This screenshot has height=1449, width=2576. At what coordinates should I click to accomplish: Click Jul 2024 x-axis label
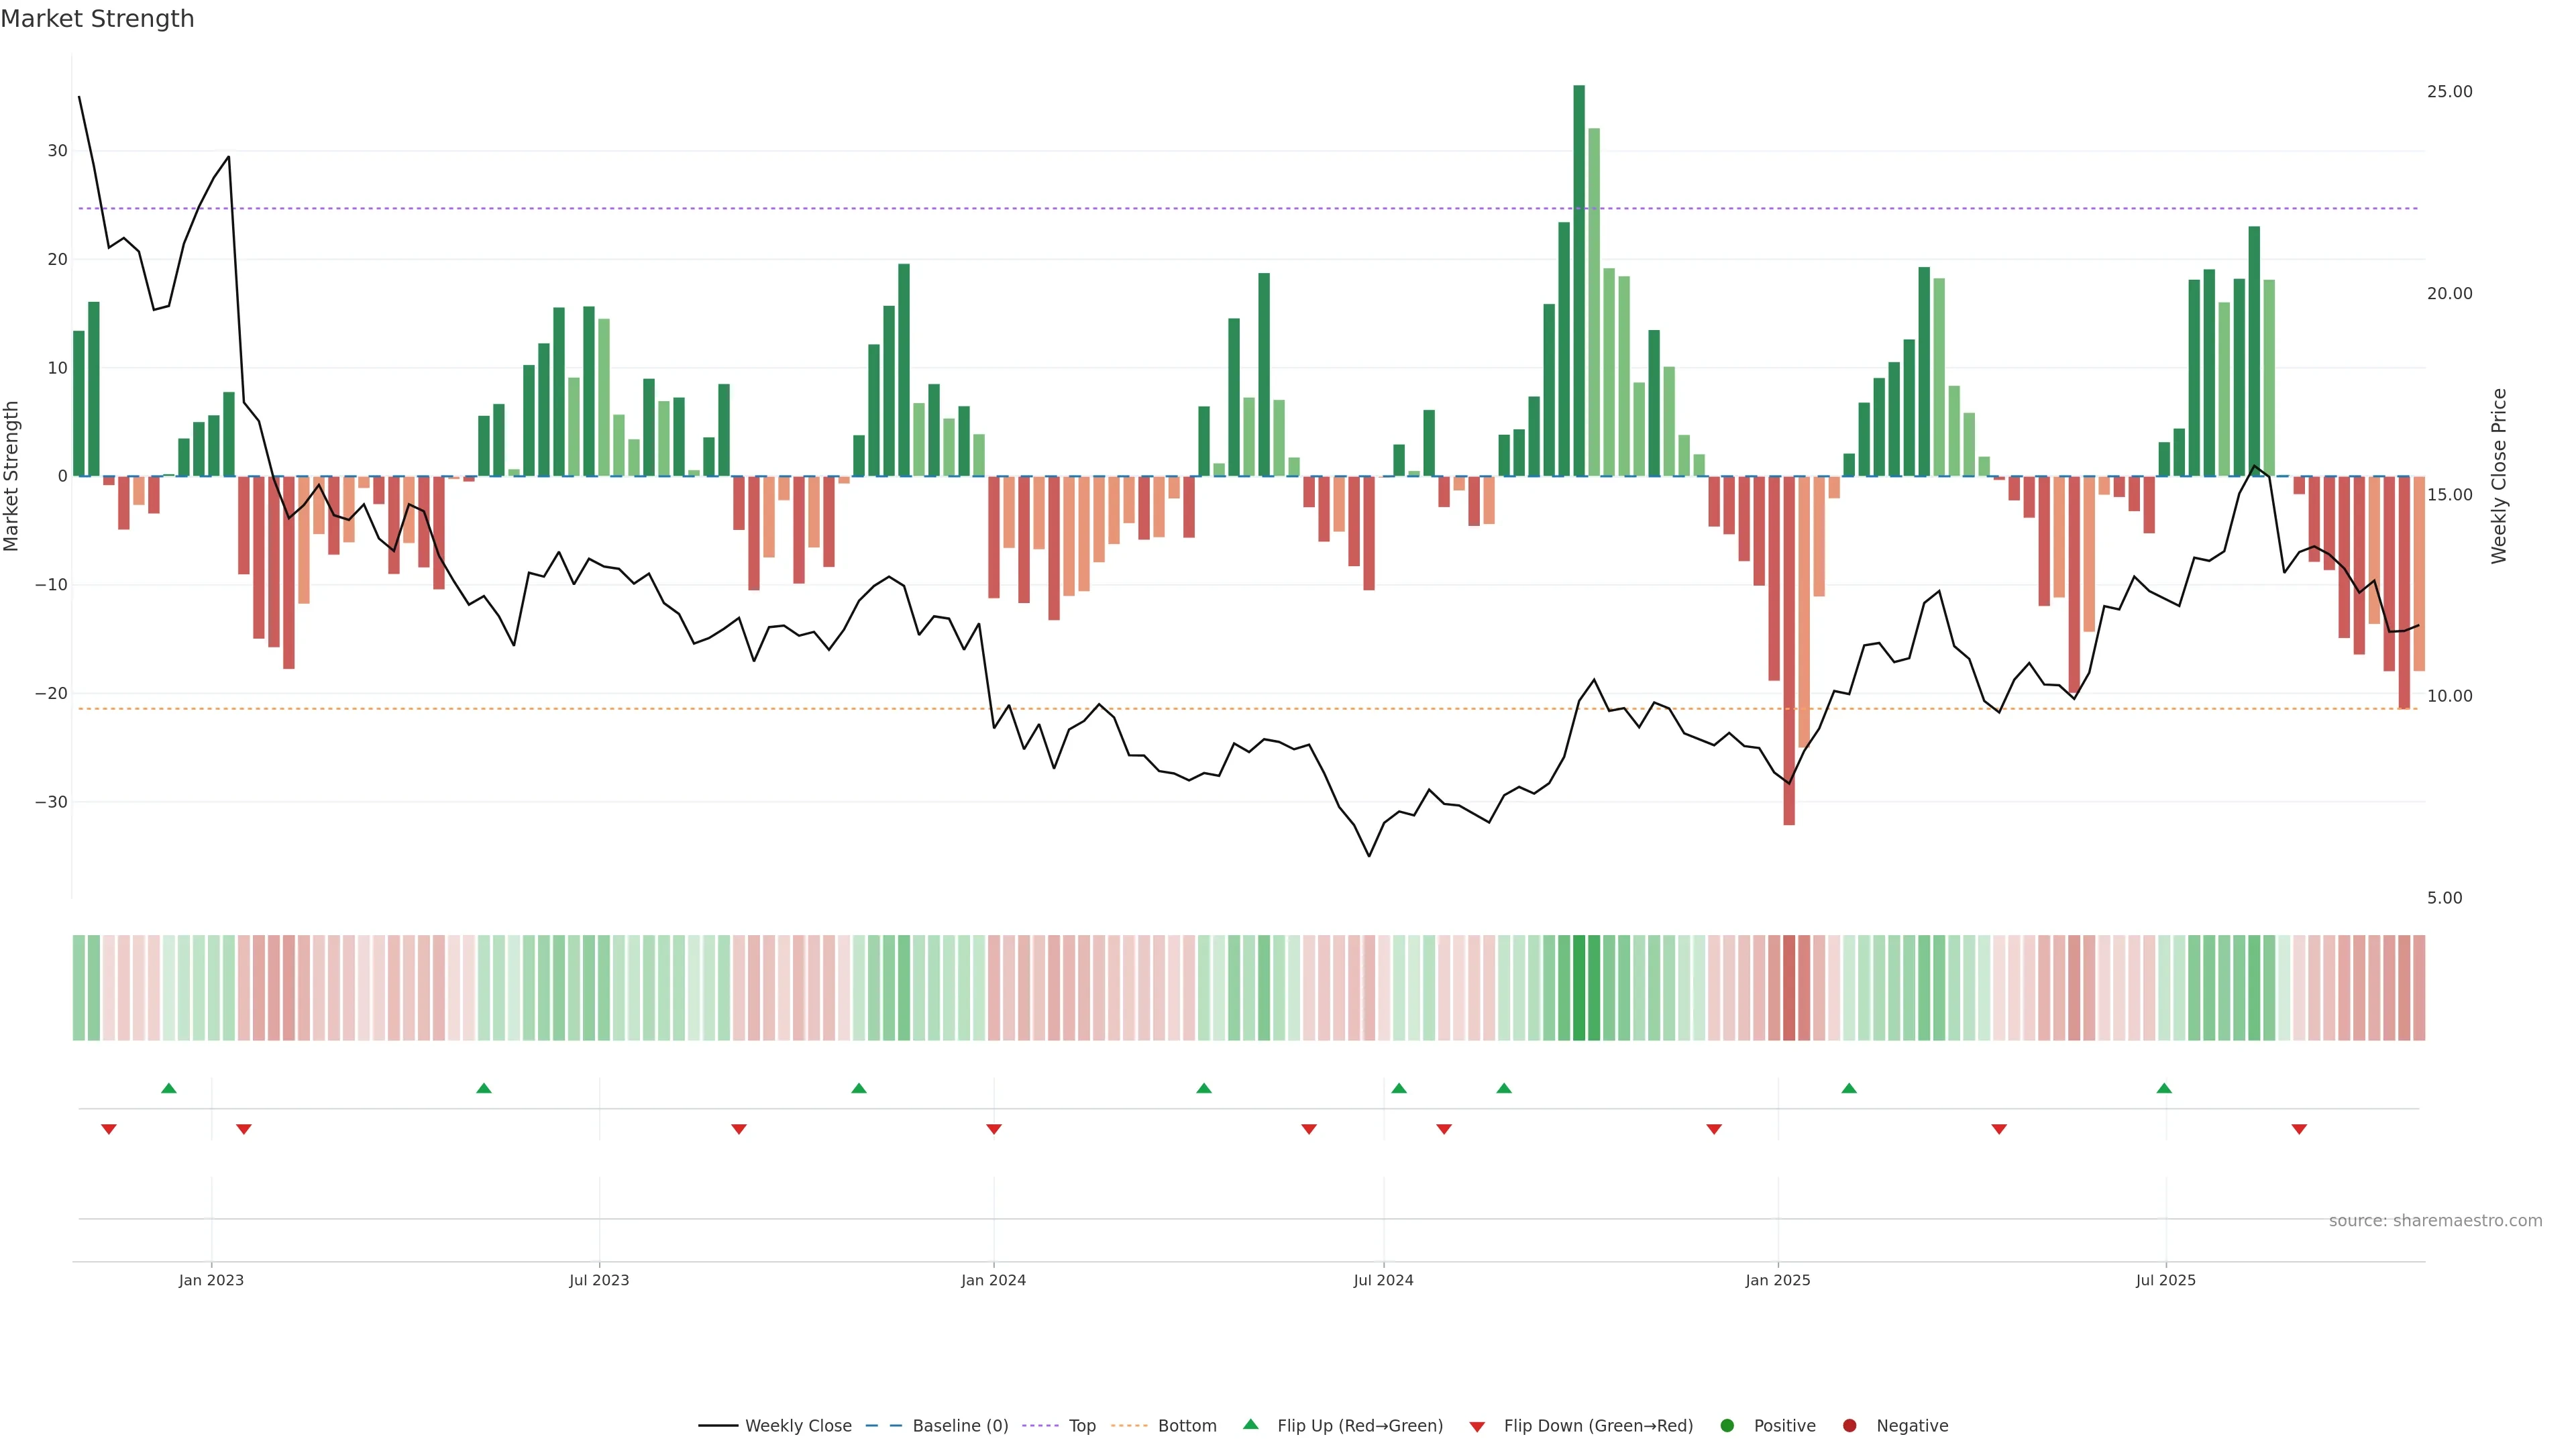[1383, 1280]
